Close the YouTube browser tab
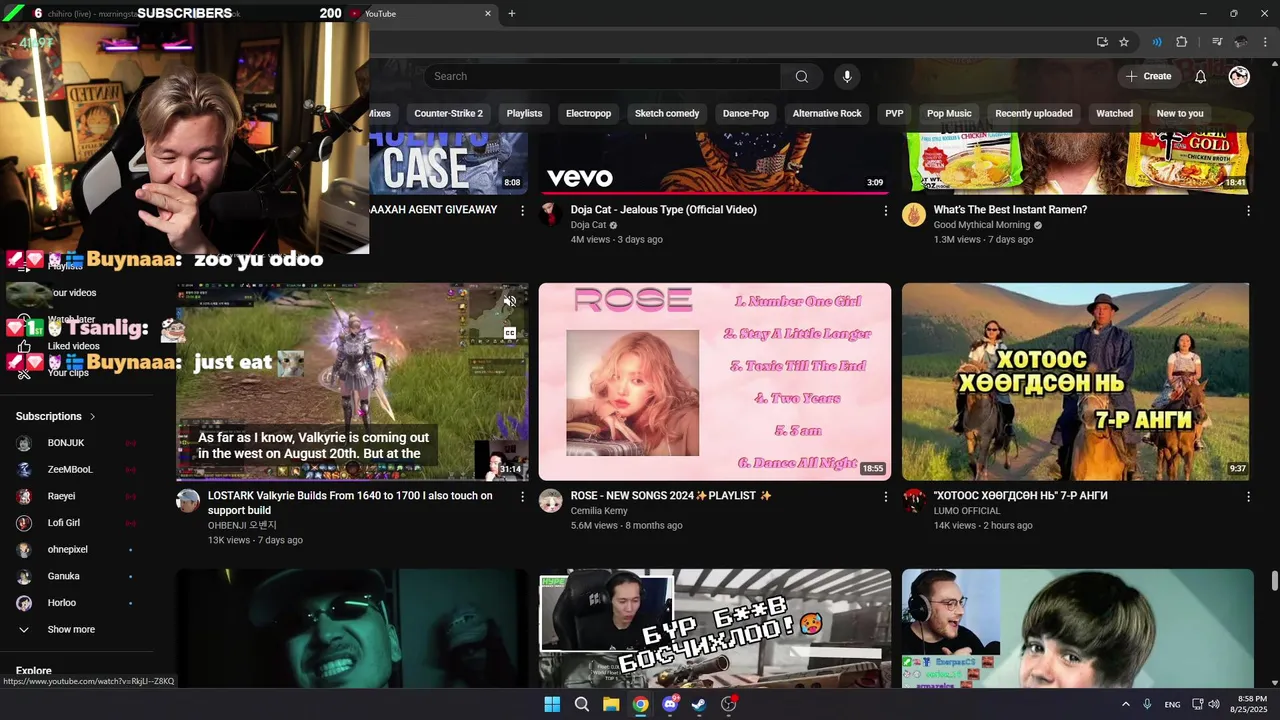This screenshot has height=720, width=1280. 488,14
